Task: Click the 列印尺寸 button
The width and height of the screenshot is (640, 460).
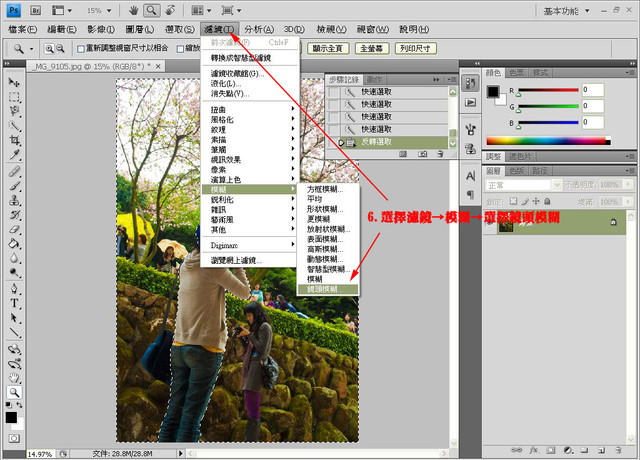Action: click(416, 49)
